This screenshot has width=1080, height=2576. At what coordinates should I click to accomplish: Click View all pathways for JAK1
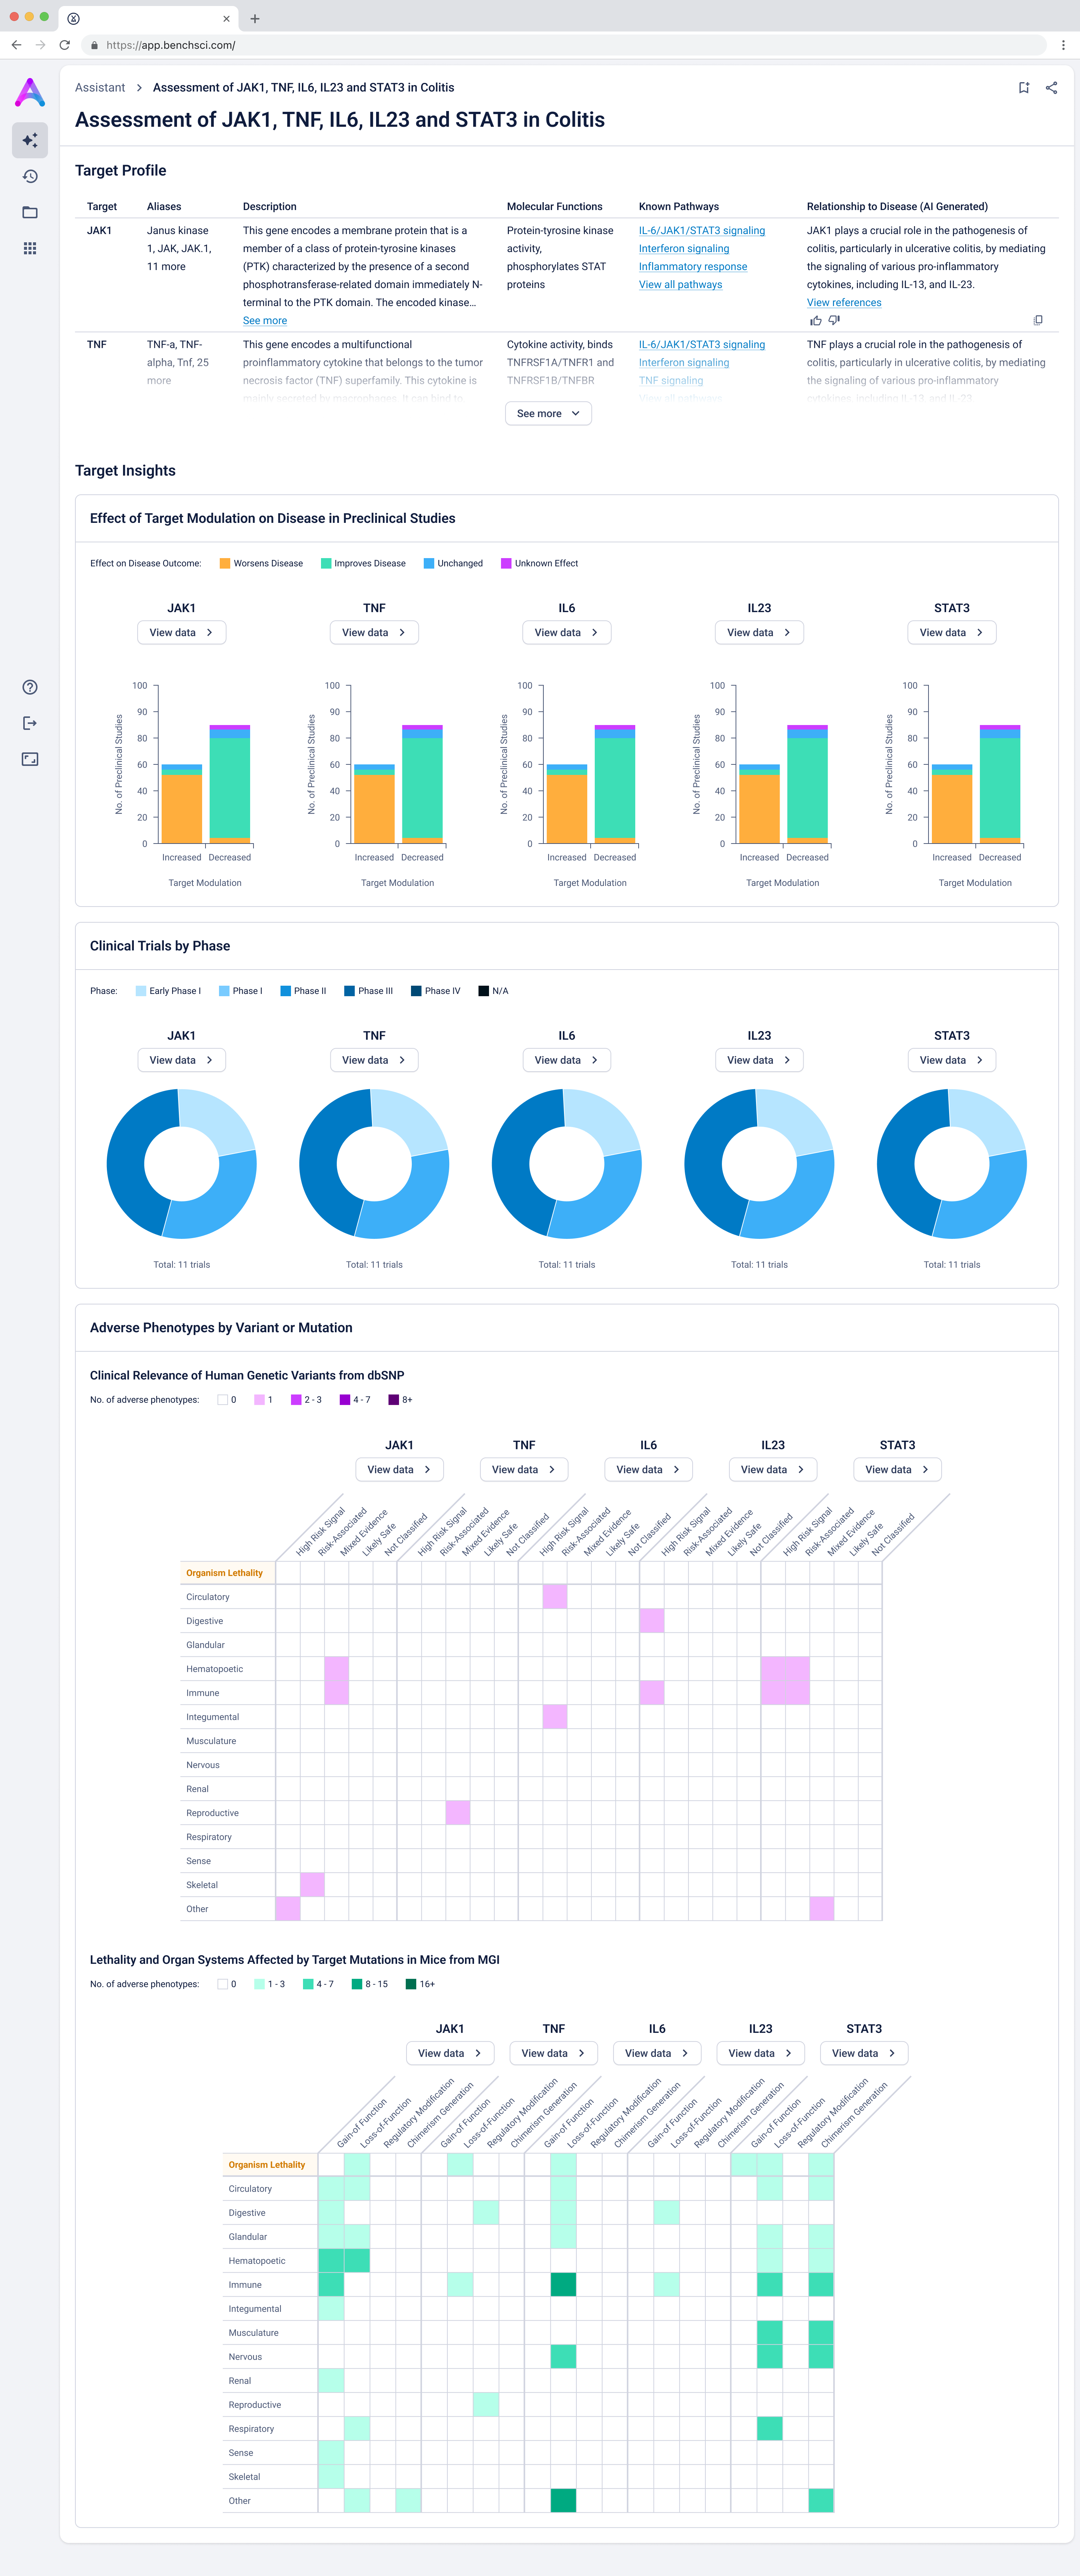point(680,285)
